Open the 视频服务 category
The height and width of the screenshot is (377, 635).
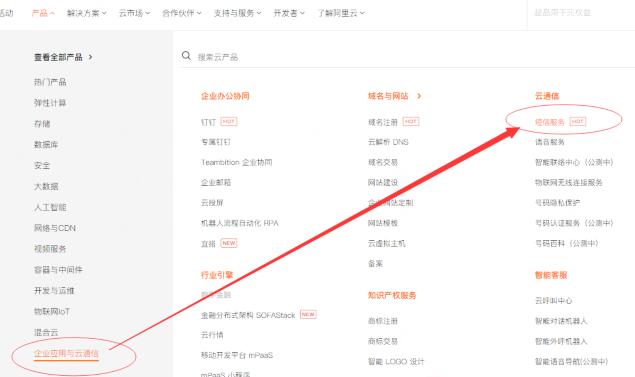coord(50,249)
